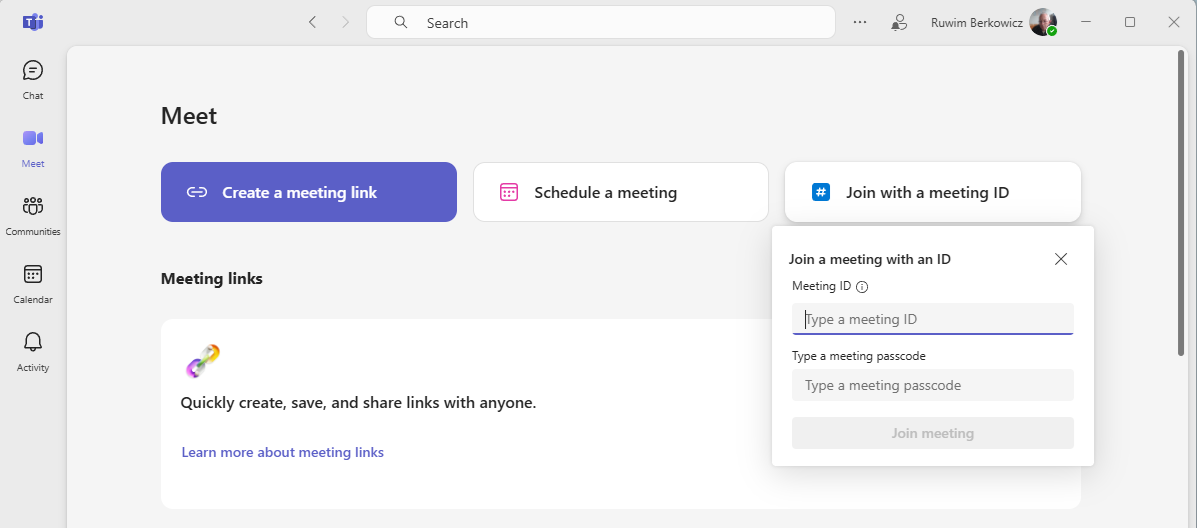
Task: Click the Meeting ID info icon
Action: click(863, 287)
